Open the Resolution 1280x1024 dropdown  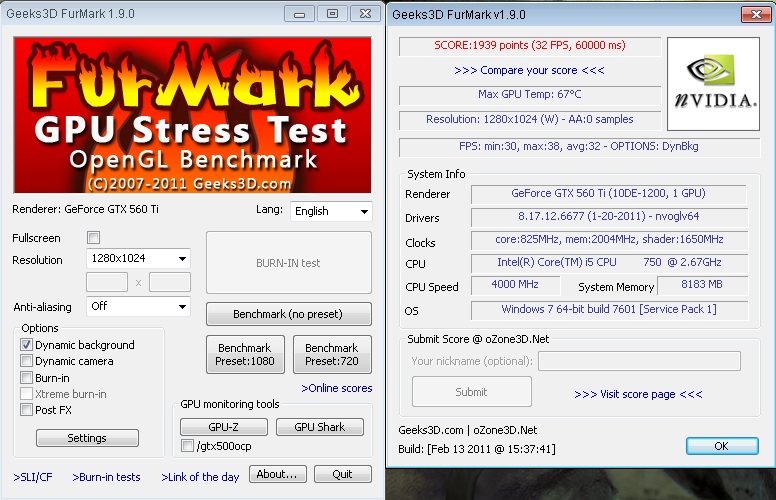(x=138, y=258)
